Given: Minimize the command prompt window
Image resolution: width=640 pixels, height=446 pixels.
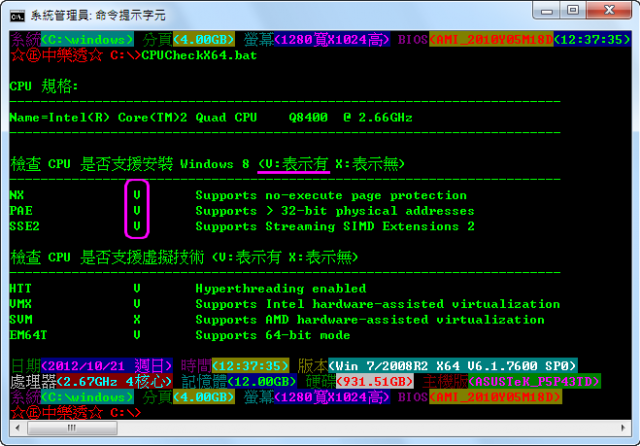Looking at the screenshot, I should [x=547, y=11].
